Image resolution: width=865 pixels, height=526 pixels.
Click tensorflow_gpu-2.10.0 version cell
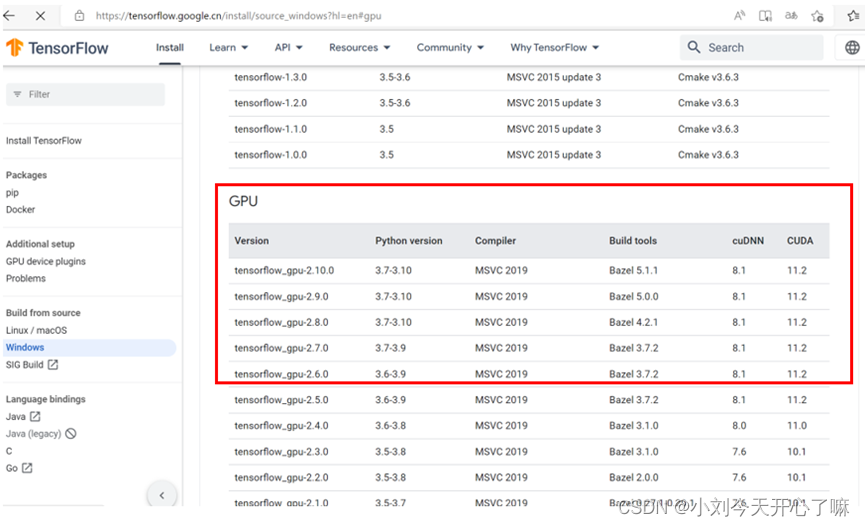coord(284,270)
